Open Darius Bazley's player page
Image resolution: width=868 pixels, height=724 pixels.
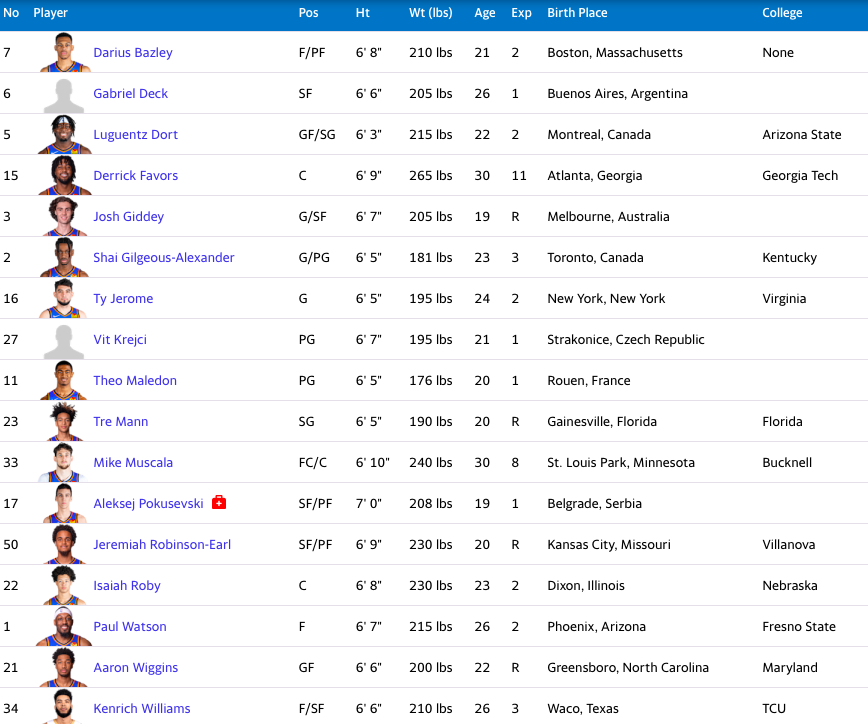[x=133, y=53]
